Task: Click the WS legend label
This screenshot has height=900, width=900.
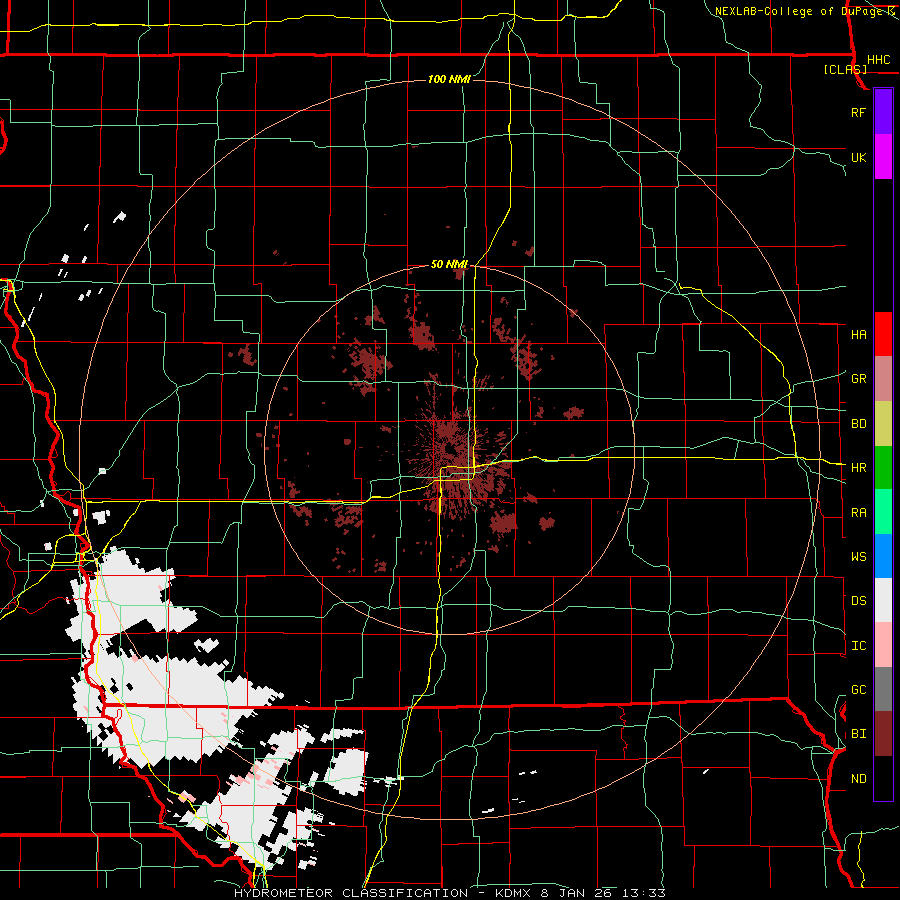Action: (858, 556)
